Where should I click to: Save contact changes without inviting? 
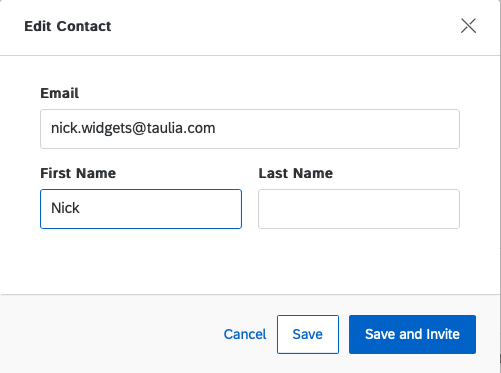point(308,334)
